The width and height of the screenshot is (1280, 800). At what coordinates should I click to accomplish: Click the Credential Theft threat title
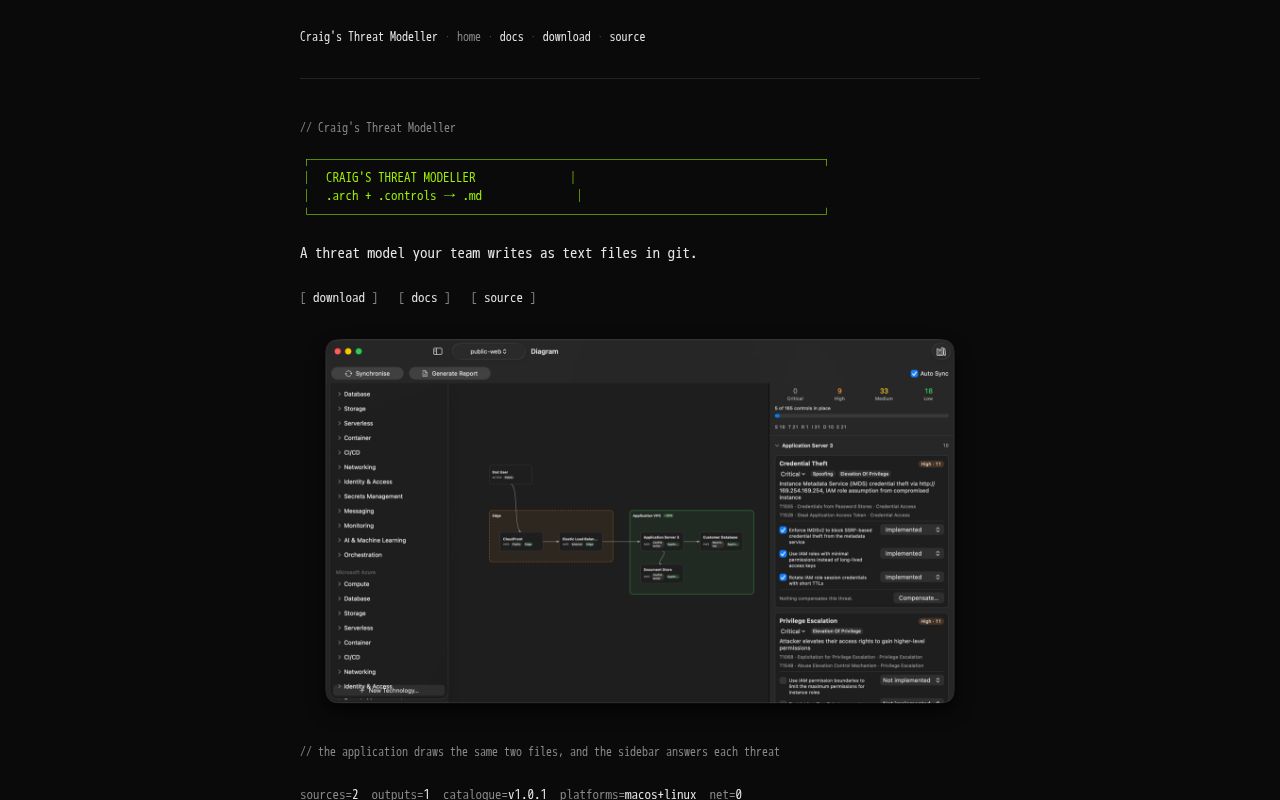pyautogui.click(x=804, y=464)
